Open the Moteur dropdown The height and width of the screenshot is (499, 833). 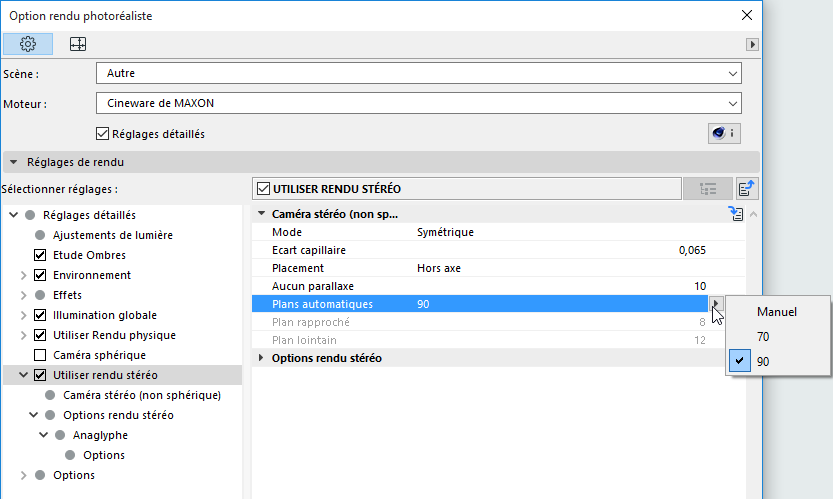419,103
